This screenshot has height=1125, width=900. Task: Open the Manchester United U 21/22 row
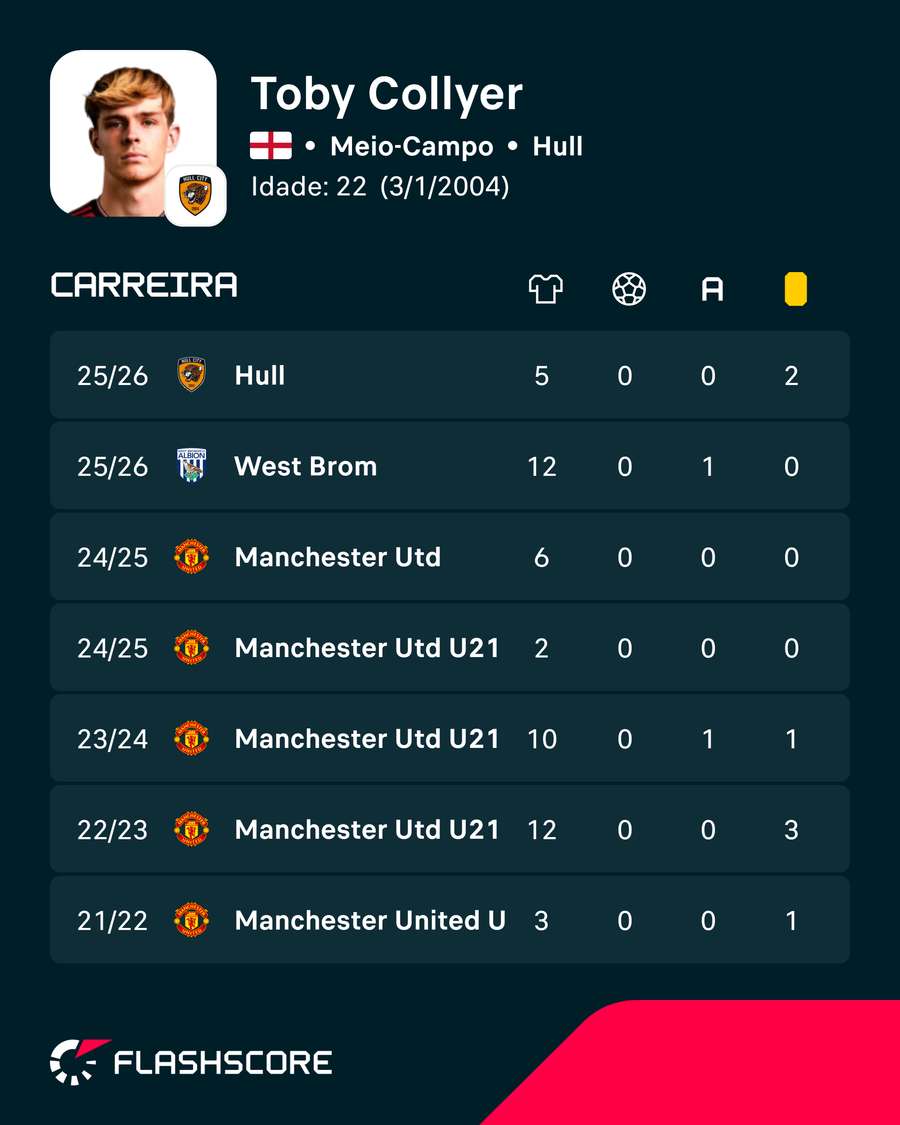pyautogui.click(x=450, y=920)
